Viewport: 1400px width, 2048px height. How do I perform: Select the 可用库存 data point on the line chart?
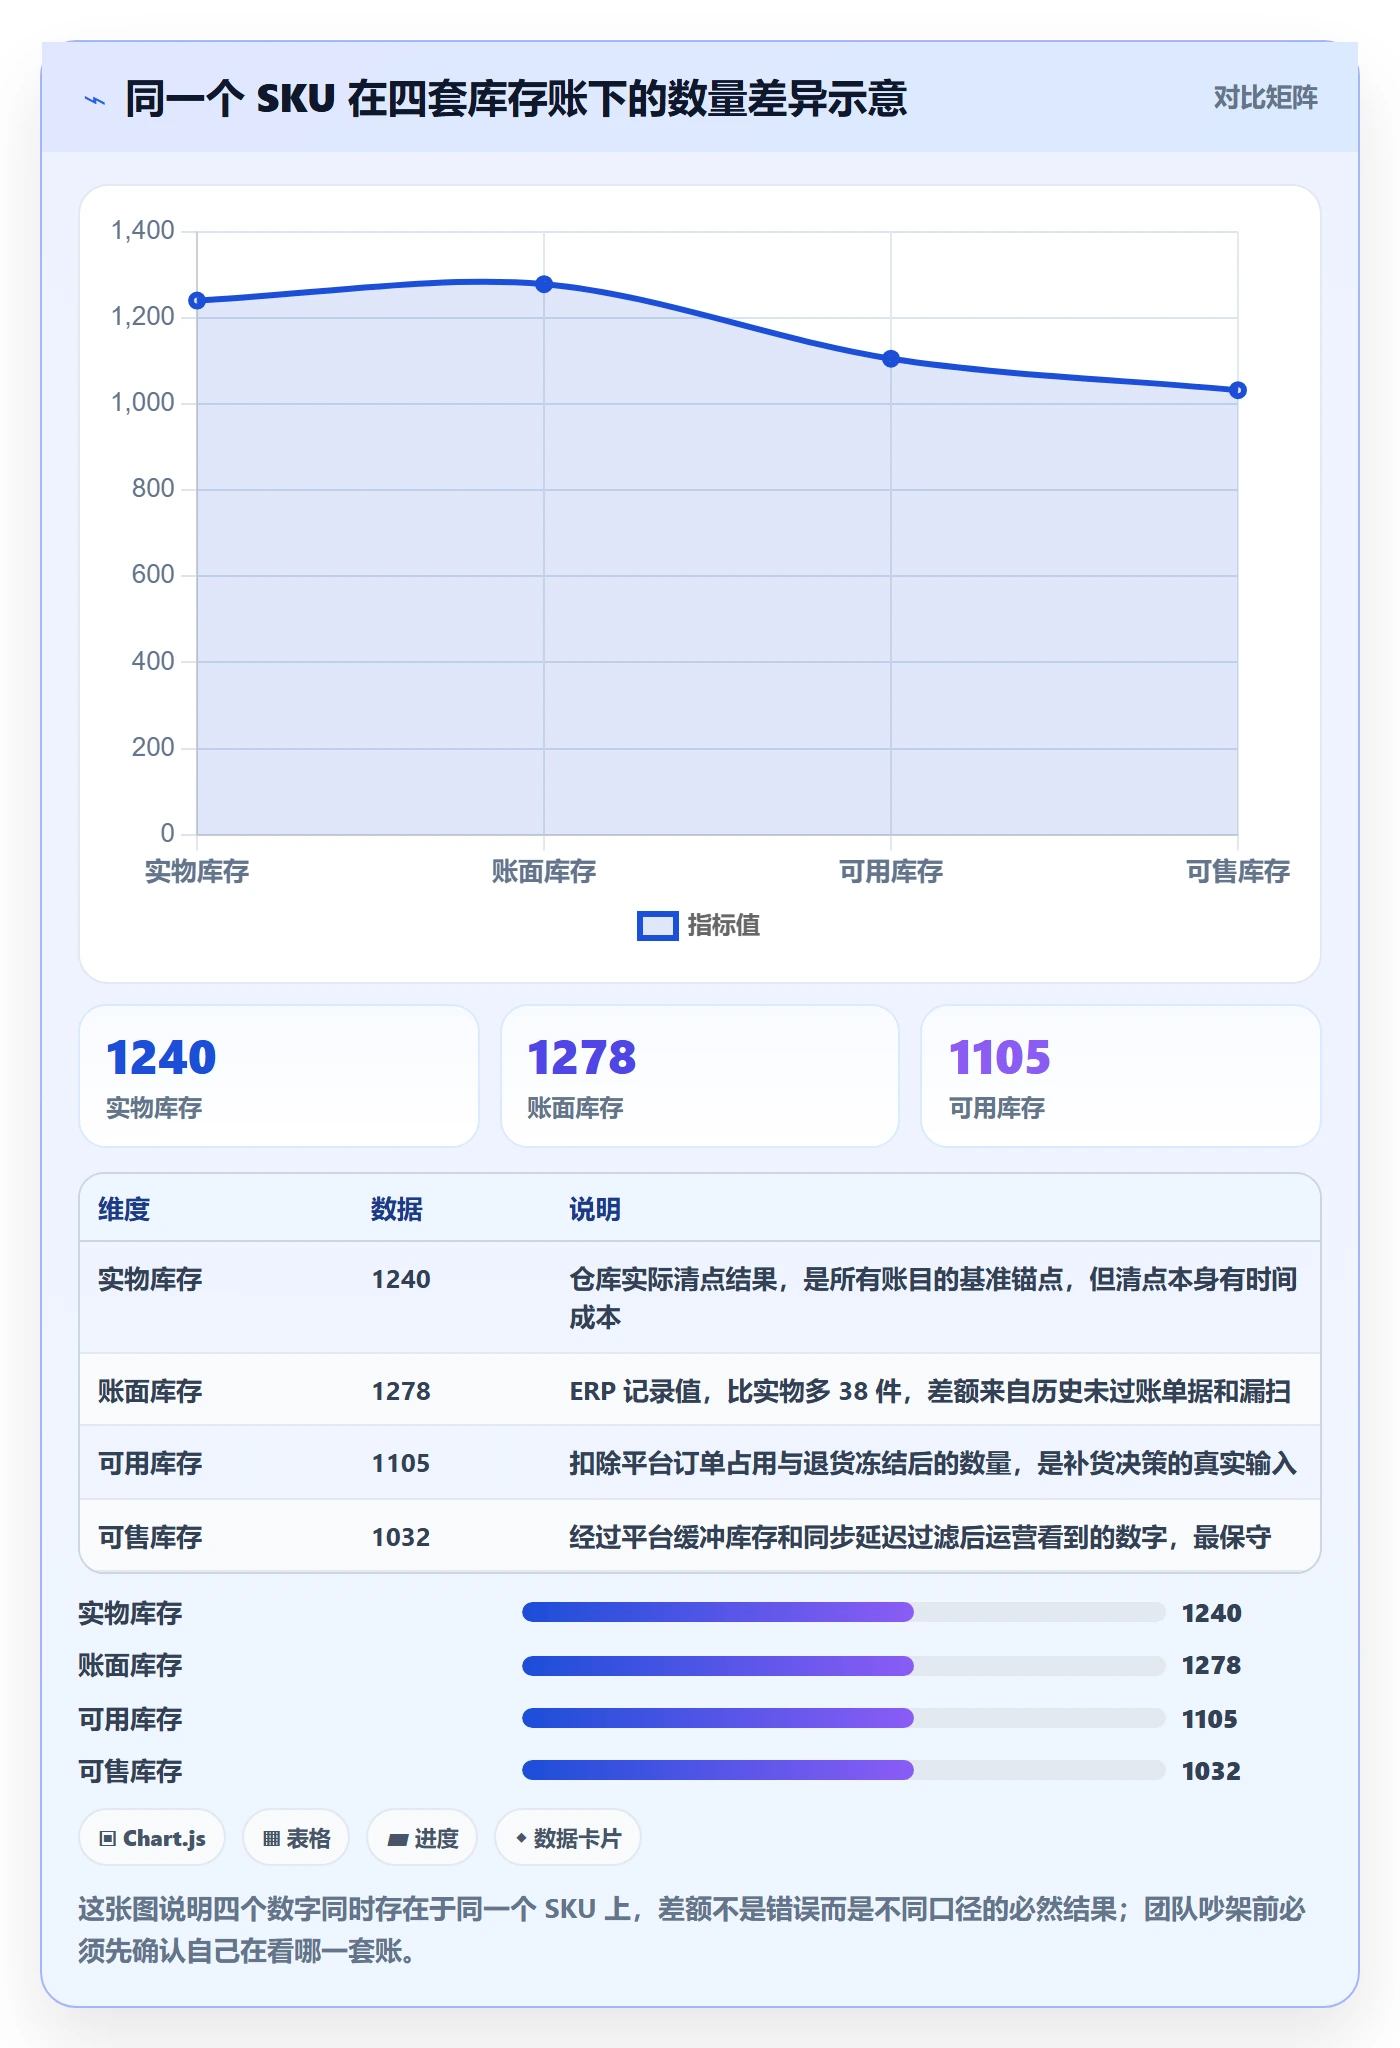[x=891, y=358]
